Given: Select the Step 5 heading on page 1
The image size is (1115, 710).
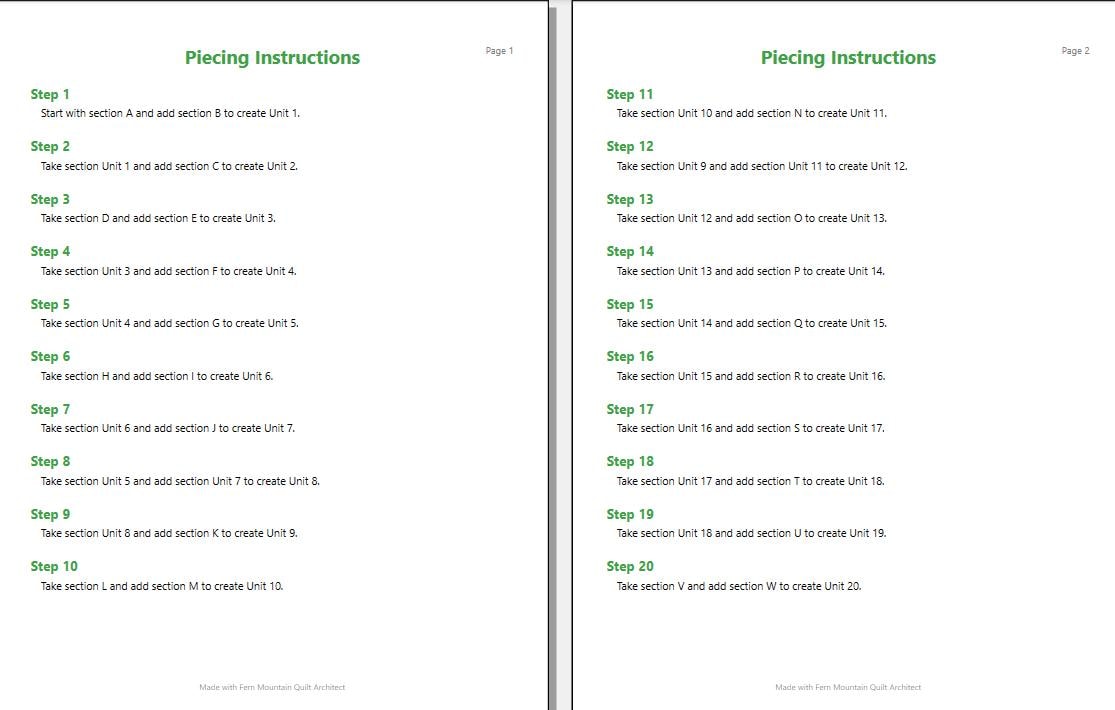Looking at the screenshot, I should pyautogui.click(x=50, y=304).
